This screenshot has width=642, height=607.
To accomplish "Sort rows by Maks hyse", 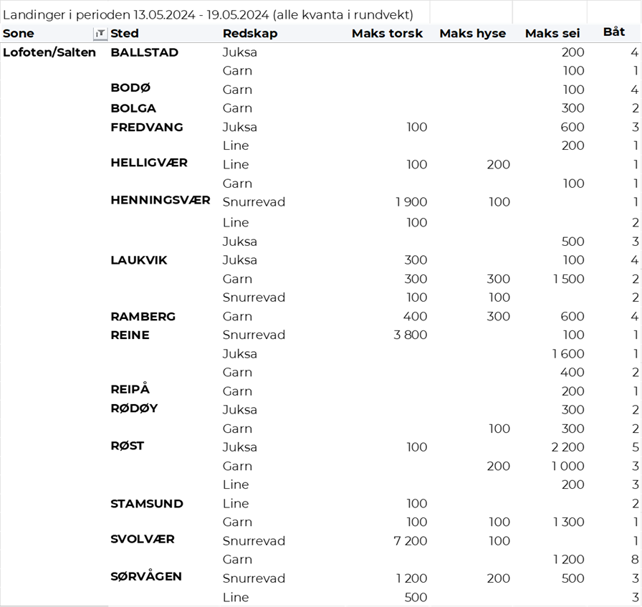I will [472, 34].
